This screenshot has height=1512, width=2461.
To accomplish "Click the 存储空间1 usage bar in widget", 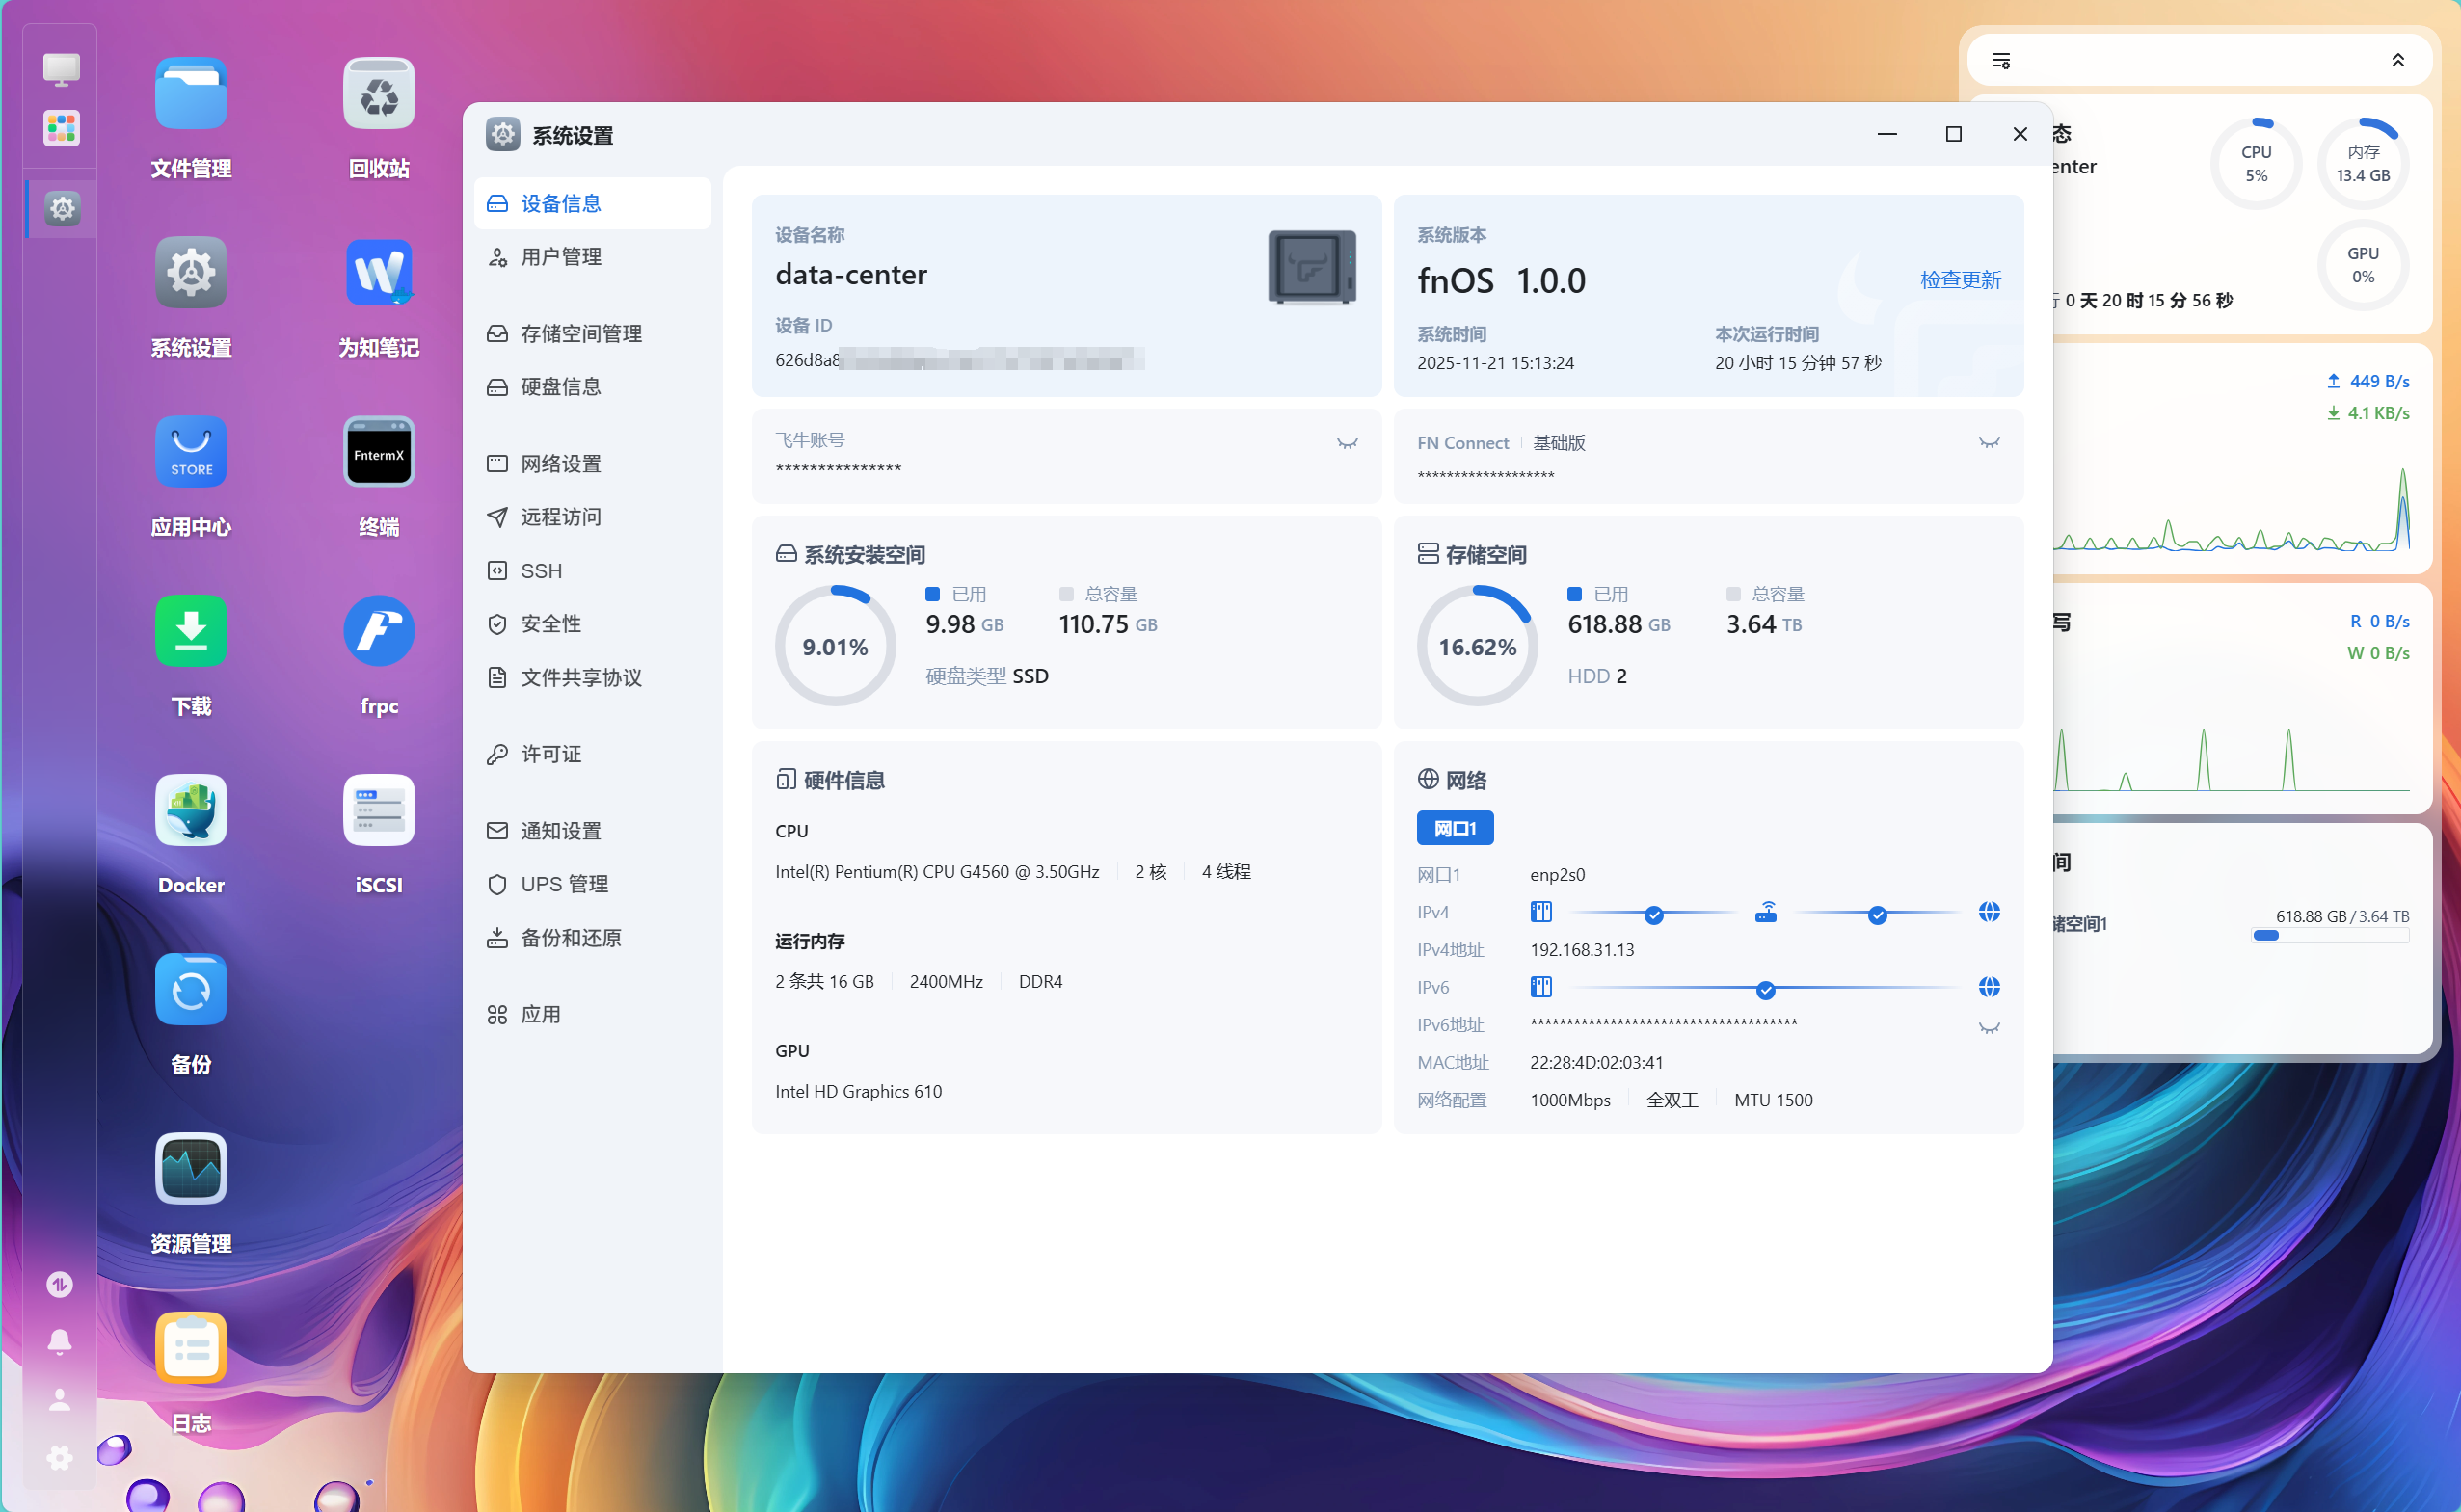I will tap(2329, 936).
